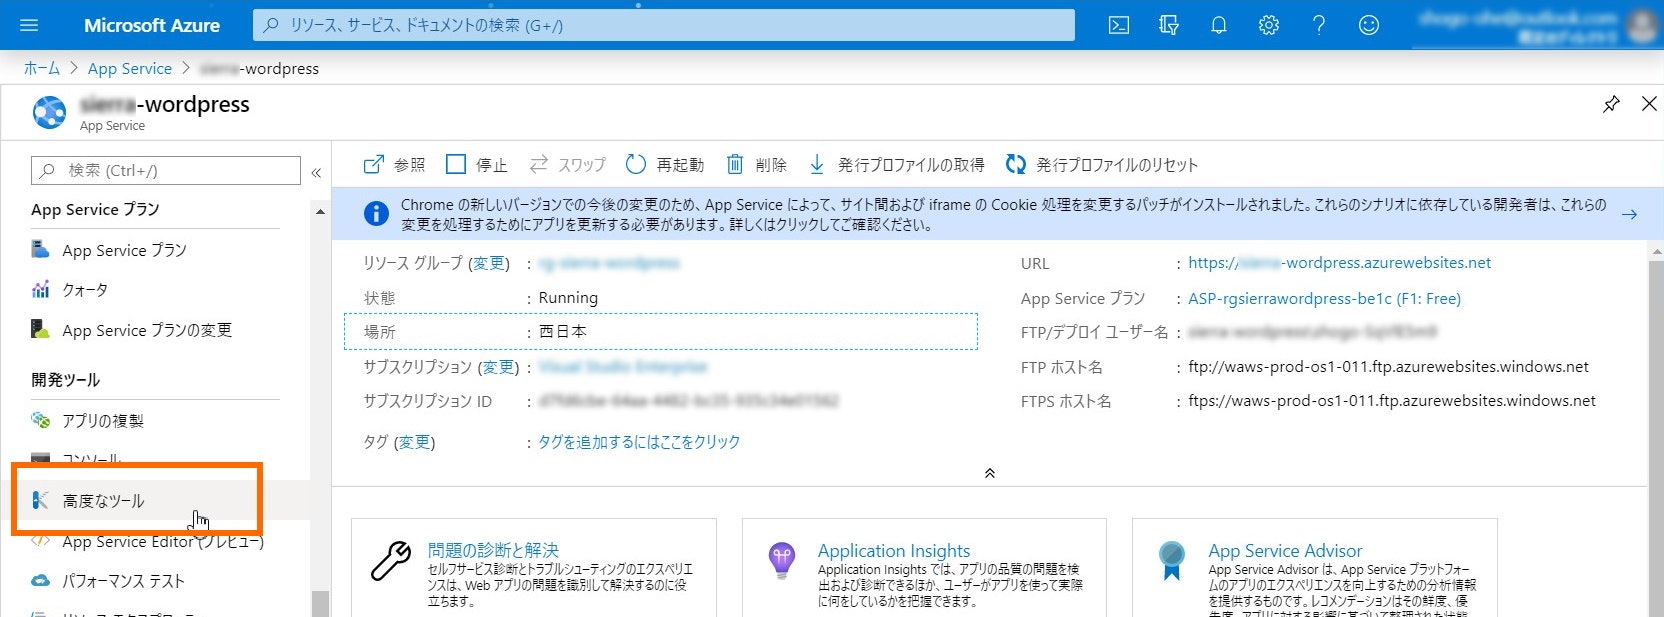Image resolution: width=1664 pixels, height=617 pixels.
Task: Click タグを追加するにはここをクリック link
Action: (639, 442)
